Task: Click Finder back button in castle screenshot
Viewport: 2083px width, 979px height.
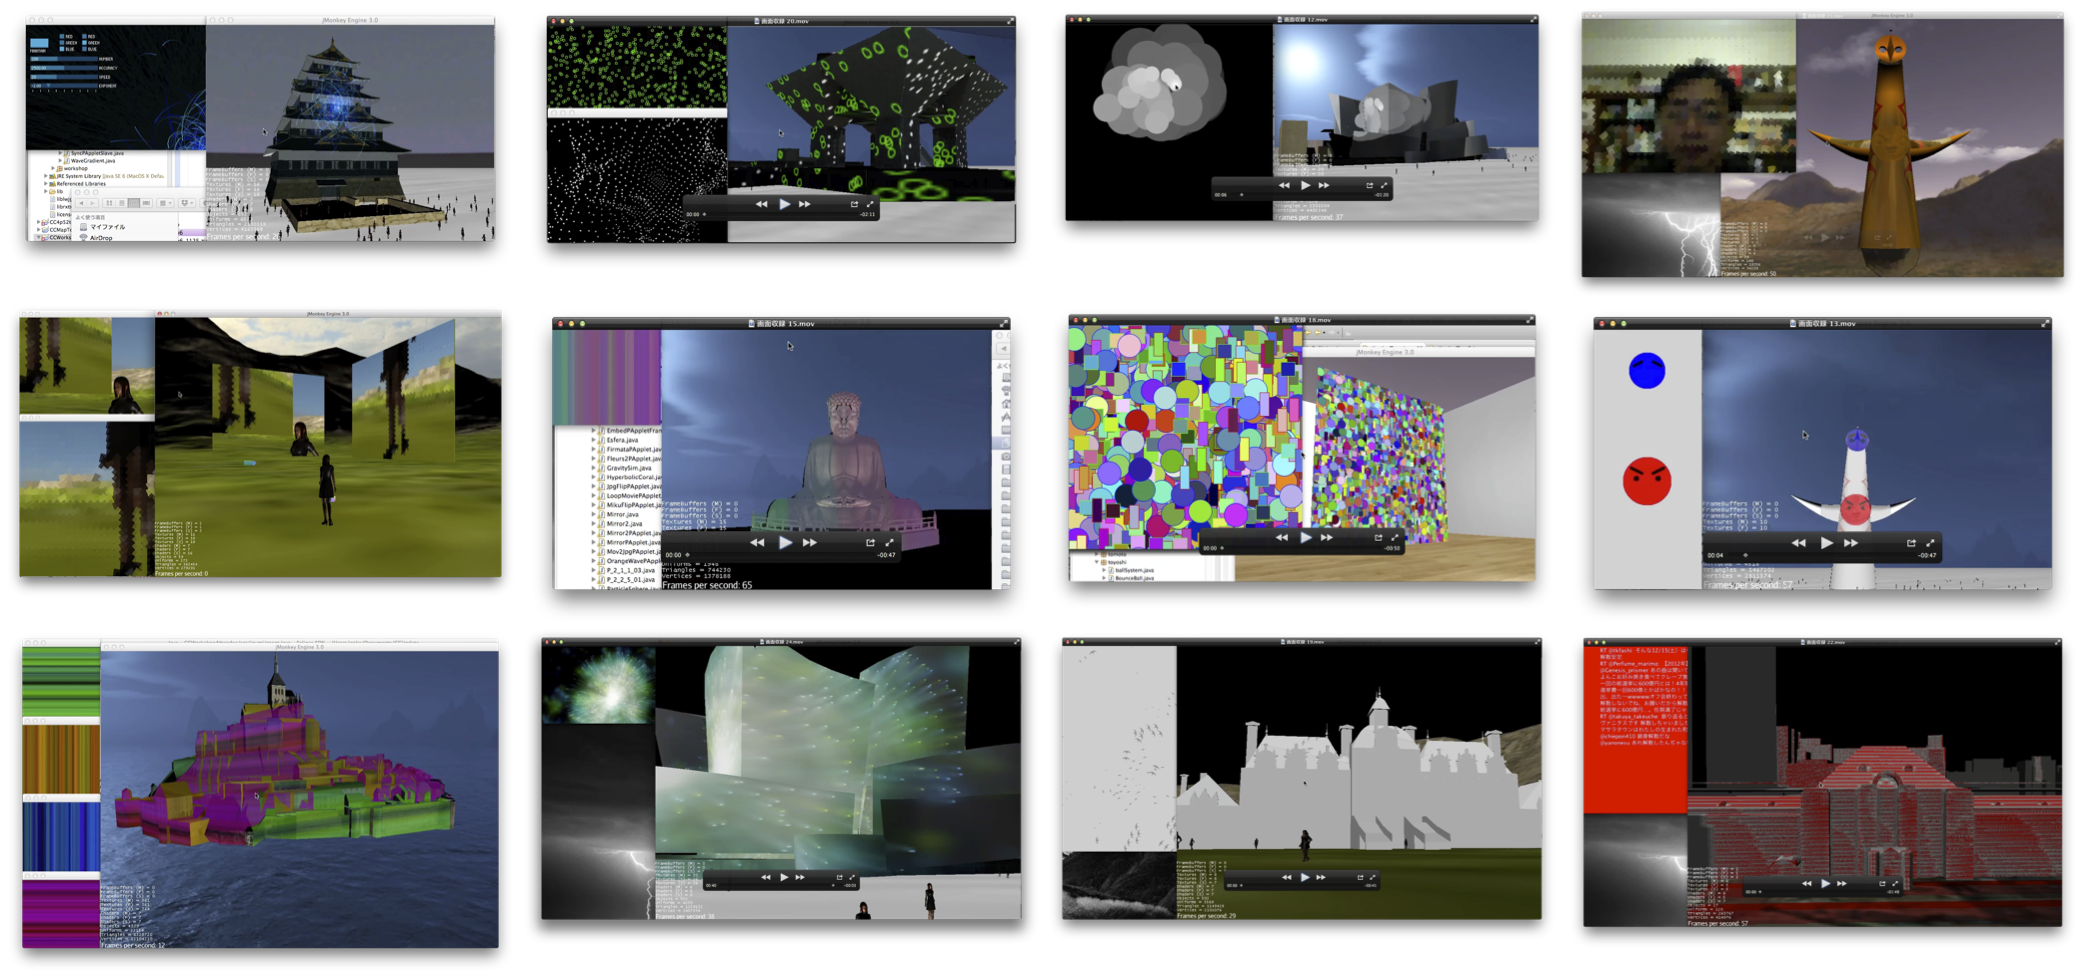Action: pos(81,203)
